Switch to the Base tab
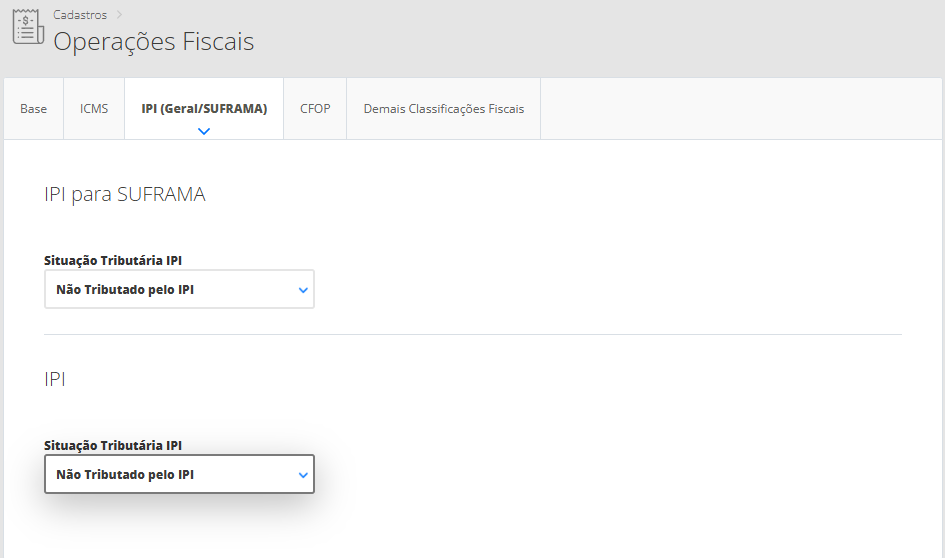 pyautogui.click(x=33, y=109)
